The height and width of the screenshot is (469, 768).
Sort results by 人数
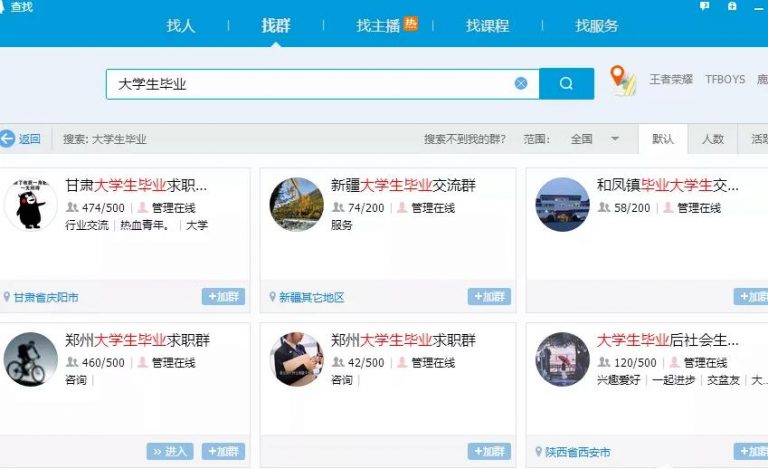click(713, 139)
